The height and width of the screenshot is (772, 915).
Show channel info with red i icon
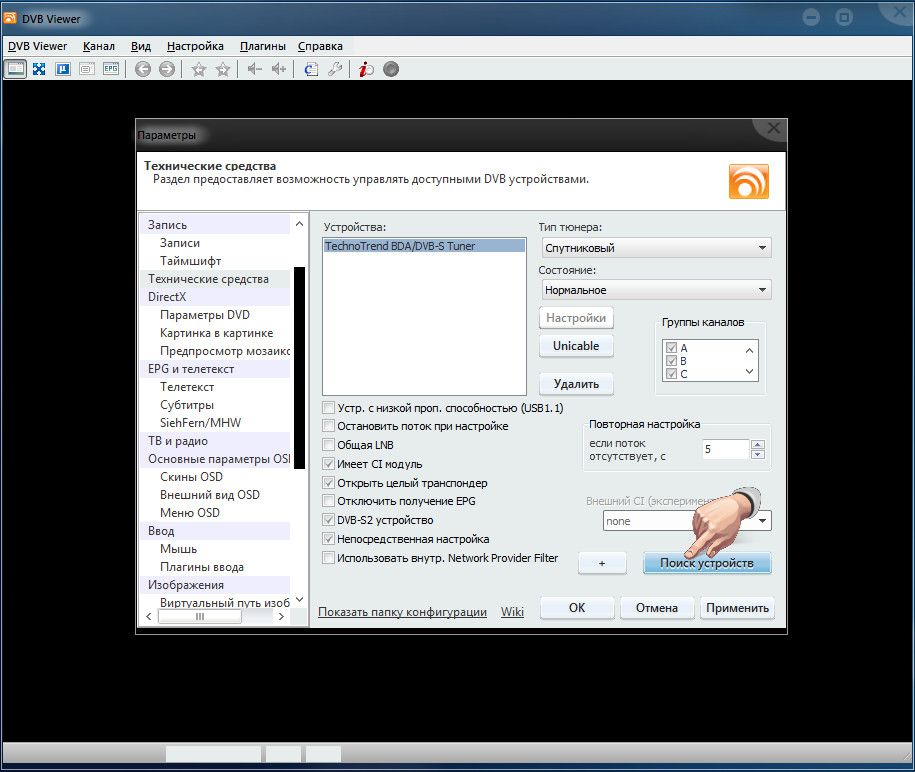(366, 69)
